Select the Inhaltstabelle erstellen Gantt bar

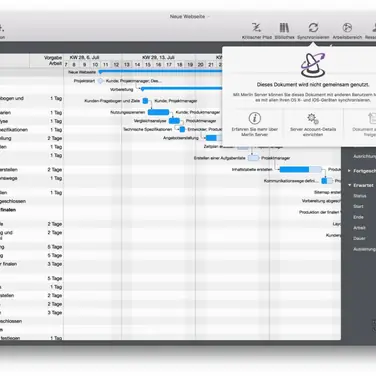[301, 170]
